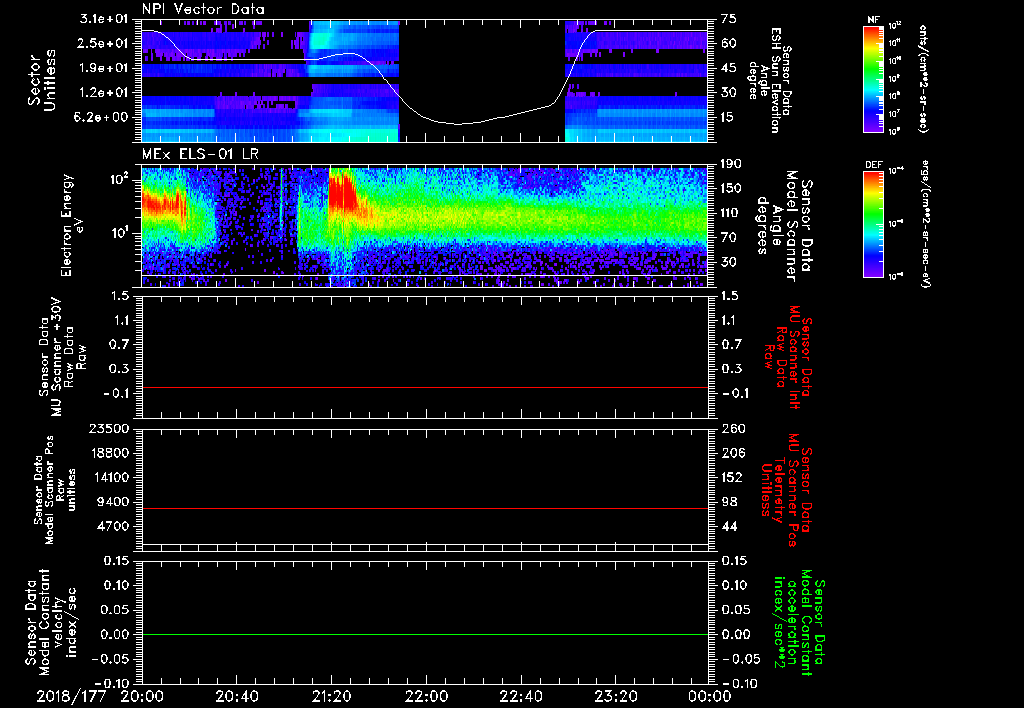Click the red intense burst in ELS spectrogram
The height and width of the screenshot is (708, 1024).
click(342, 191)
